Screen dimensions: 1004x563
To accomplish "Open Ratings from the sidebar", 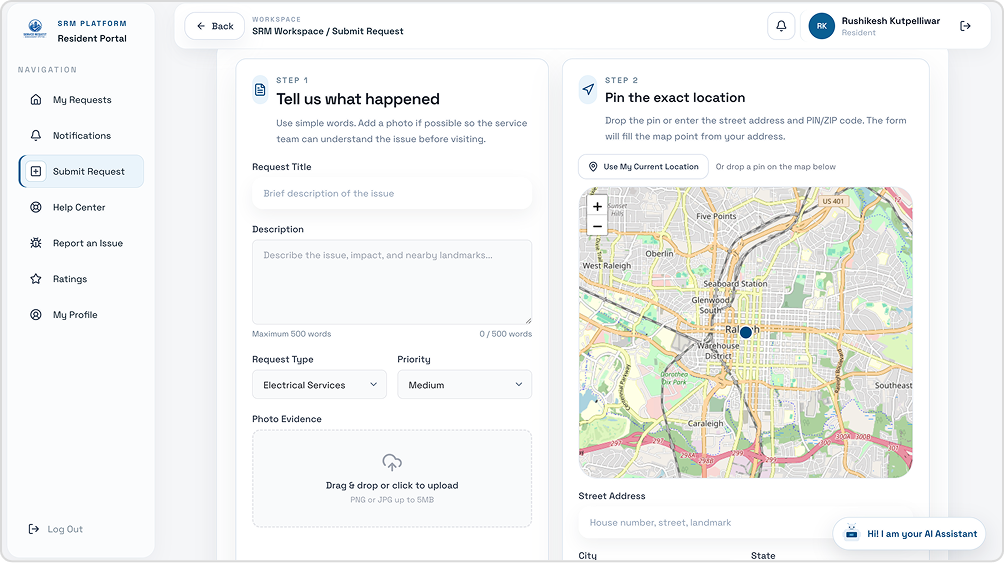I will tap(81, 279).
